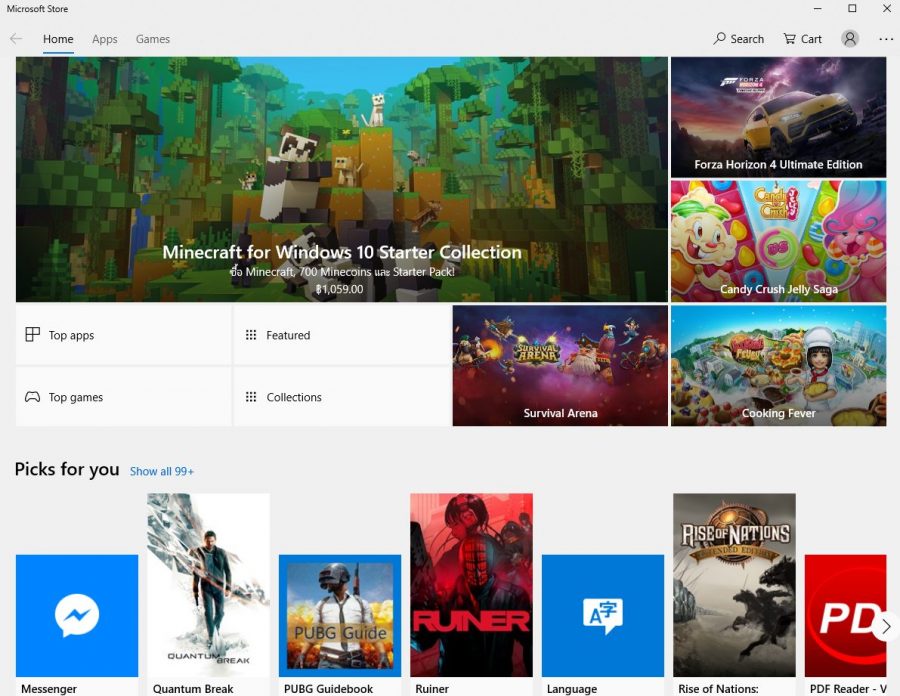This screenshot has width=900, height=696.
Task: Click the Ruiner title text
Action: (432, 689)
